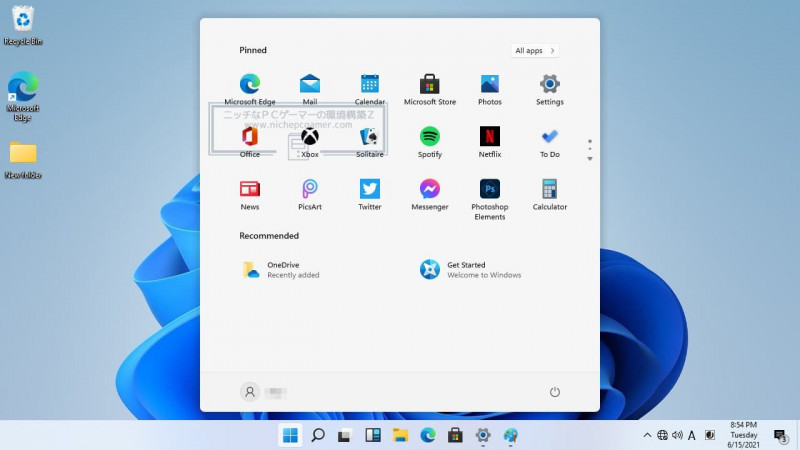This screenshot has height=450, width=800.
Task: Open the To Do app
Action: click(x=549, y=142)
